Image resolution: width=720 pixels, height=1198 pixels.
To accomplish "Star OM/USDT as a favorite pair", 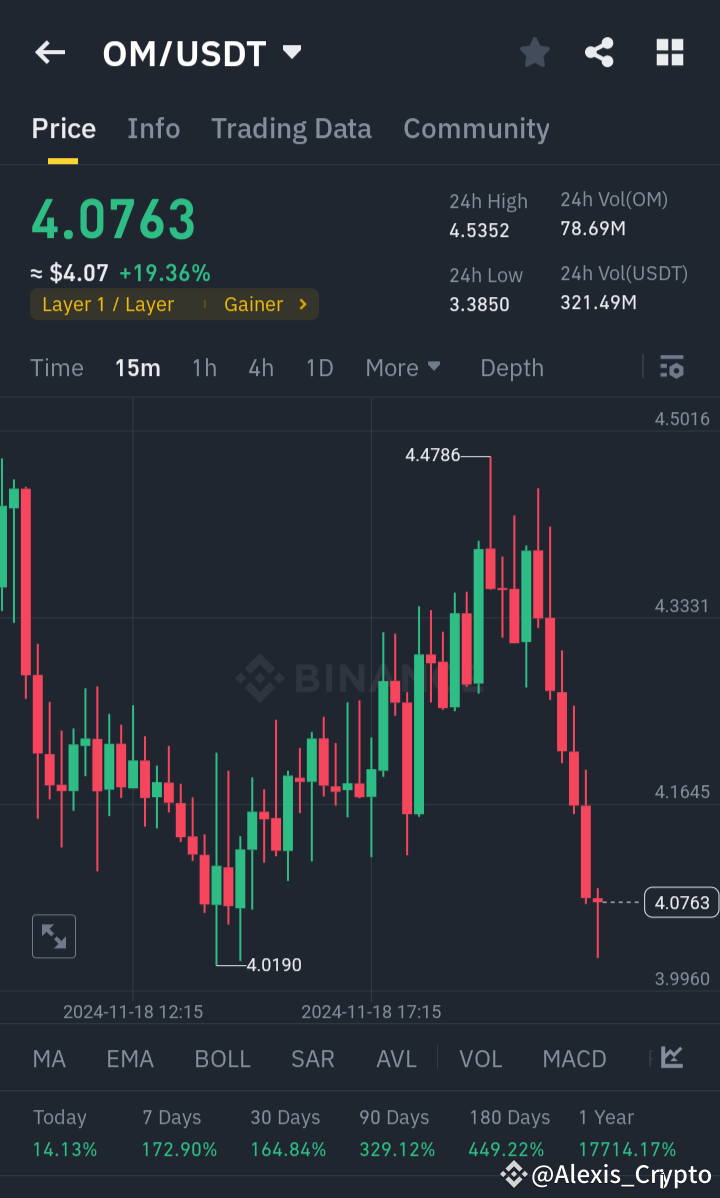I will click(x=534, y=52).
